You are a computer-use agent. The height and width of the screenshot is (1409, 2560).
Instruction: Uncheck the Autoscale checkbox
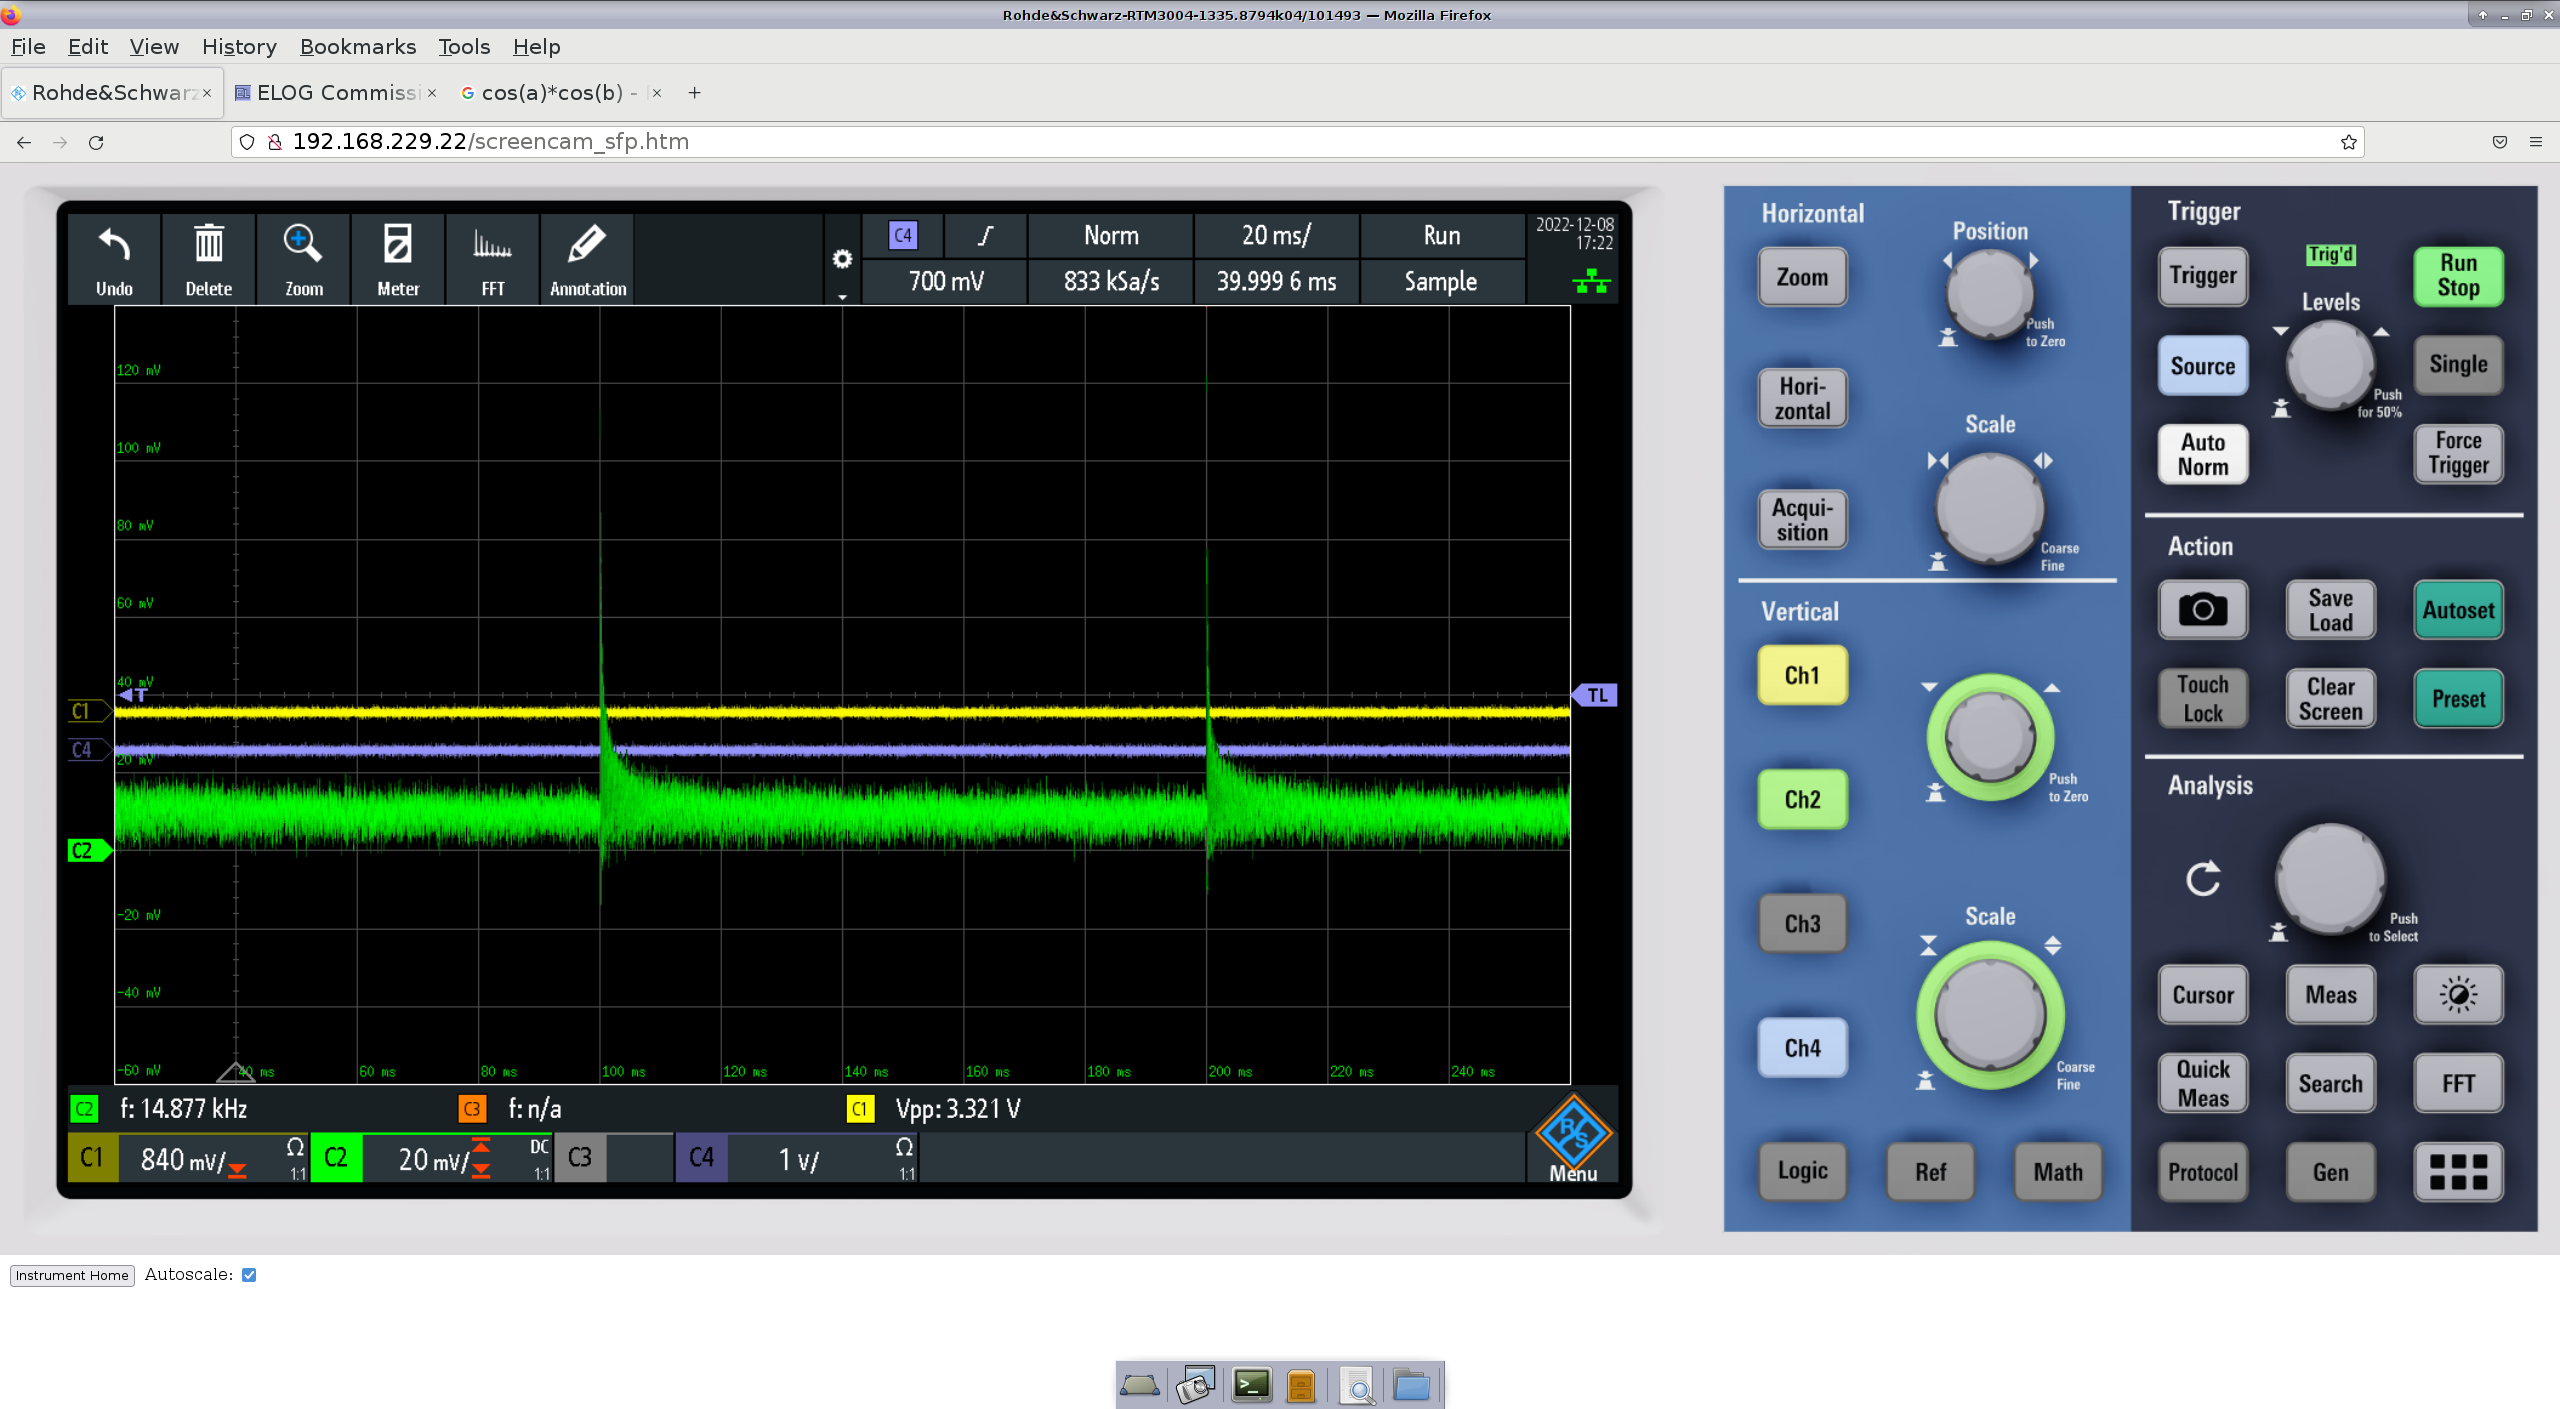(x=249, y=1275)
